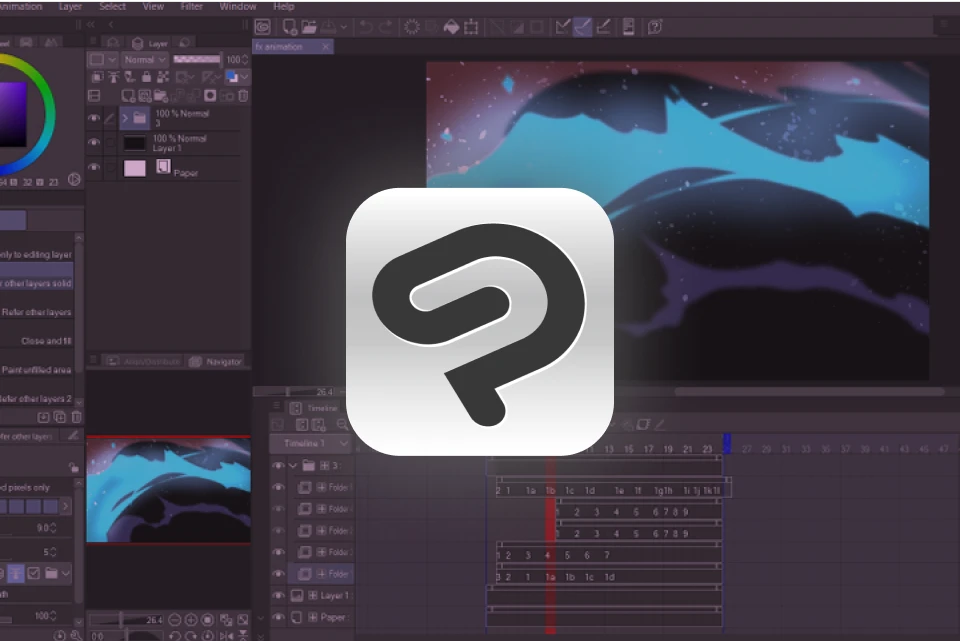This screenshot has height=641, width=960.
Task: Toggle eye for first timeline Folder track
Action: coord(278,487)
